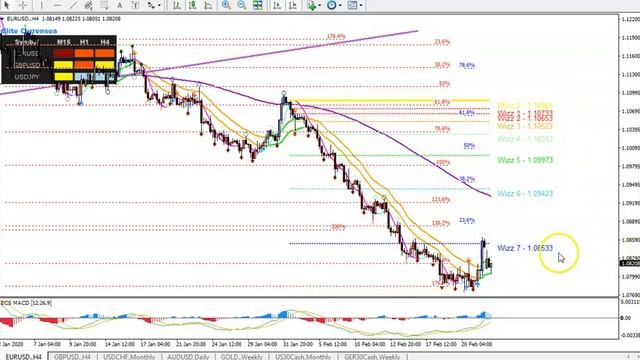Click the MACD [12,26,9] indicator label

(x=26, y=303)
